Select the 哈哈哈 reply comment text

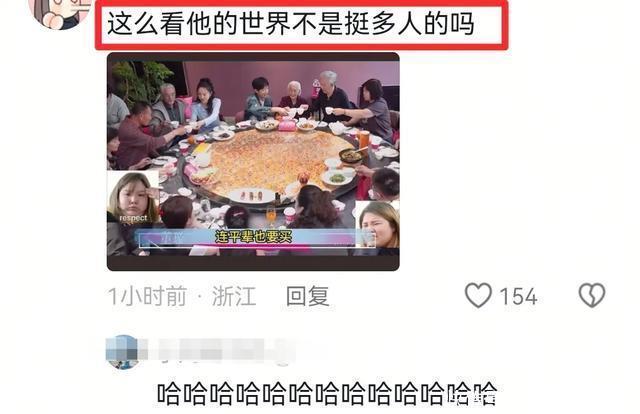(x=327, y=394)
